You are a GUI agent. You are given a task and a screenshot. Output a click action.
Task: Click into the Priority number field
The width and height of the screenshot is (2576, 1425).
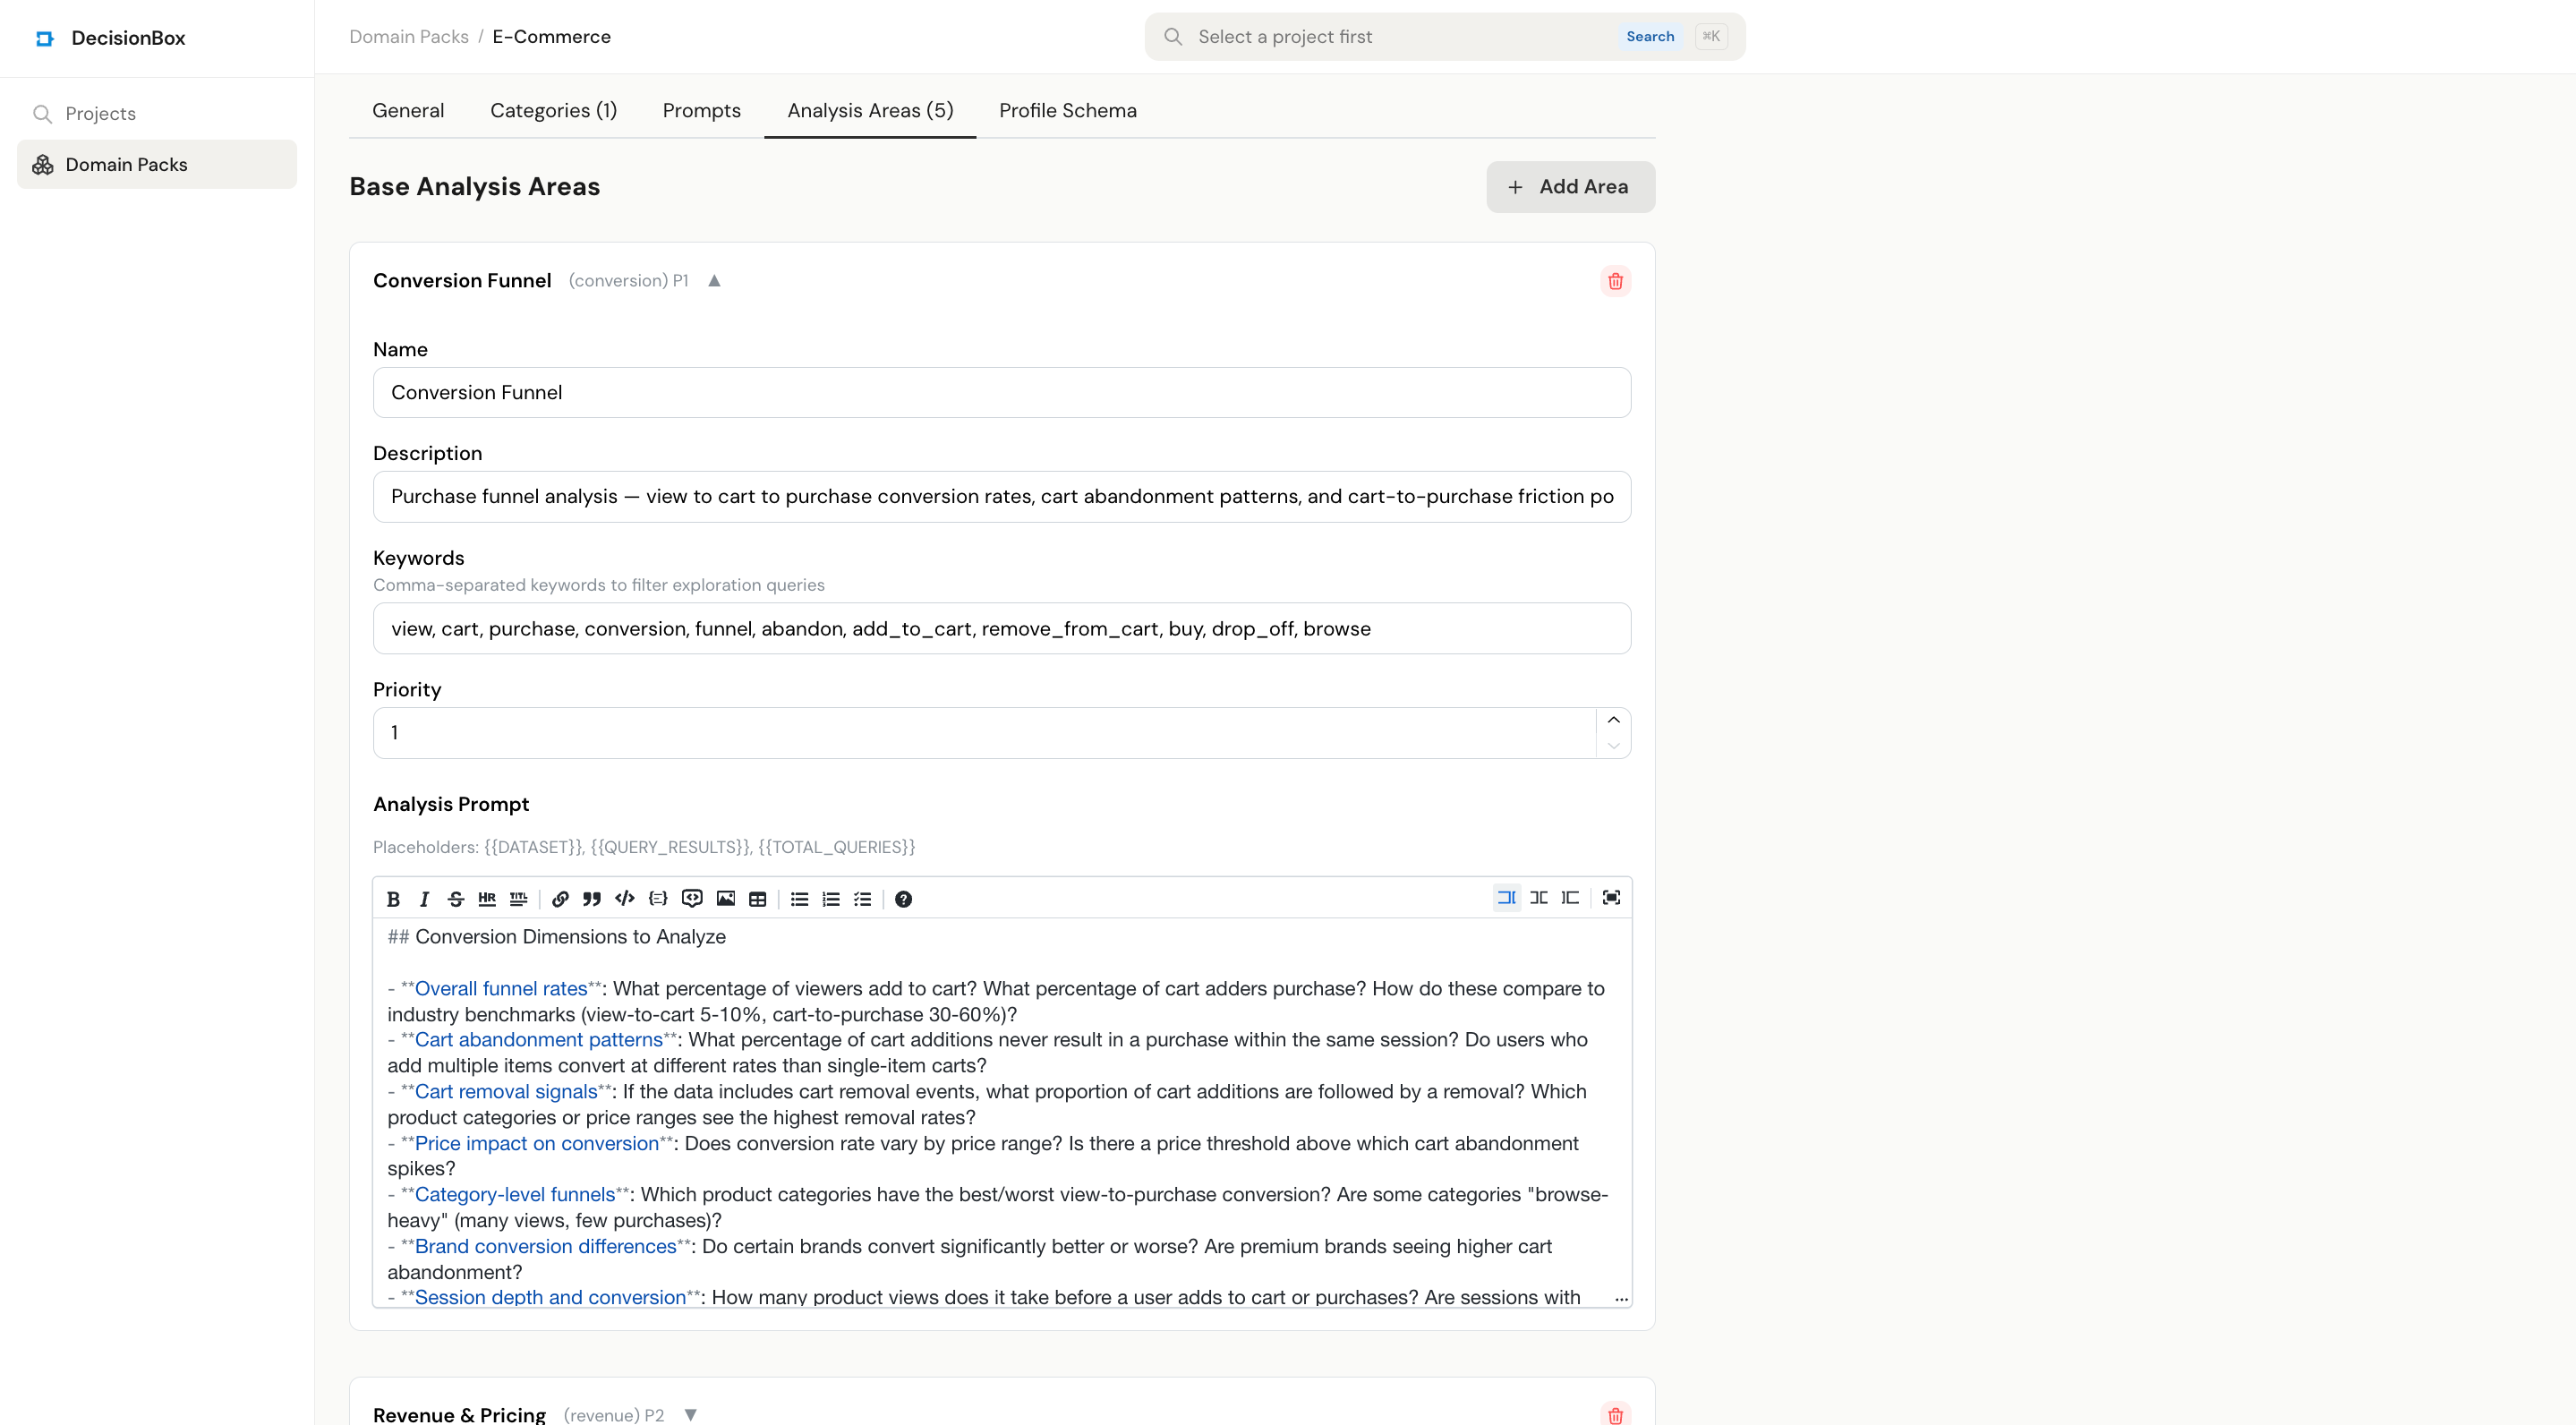[x=984, y=733]
